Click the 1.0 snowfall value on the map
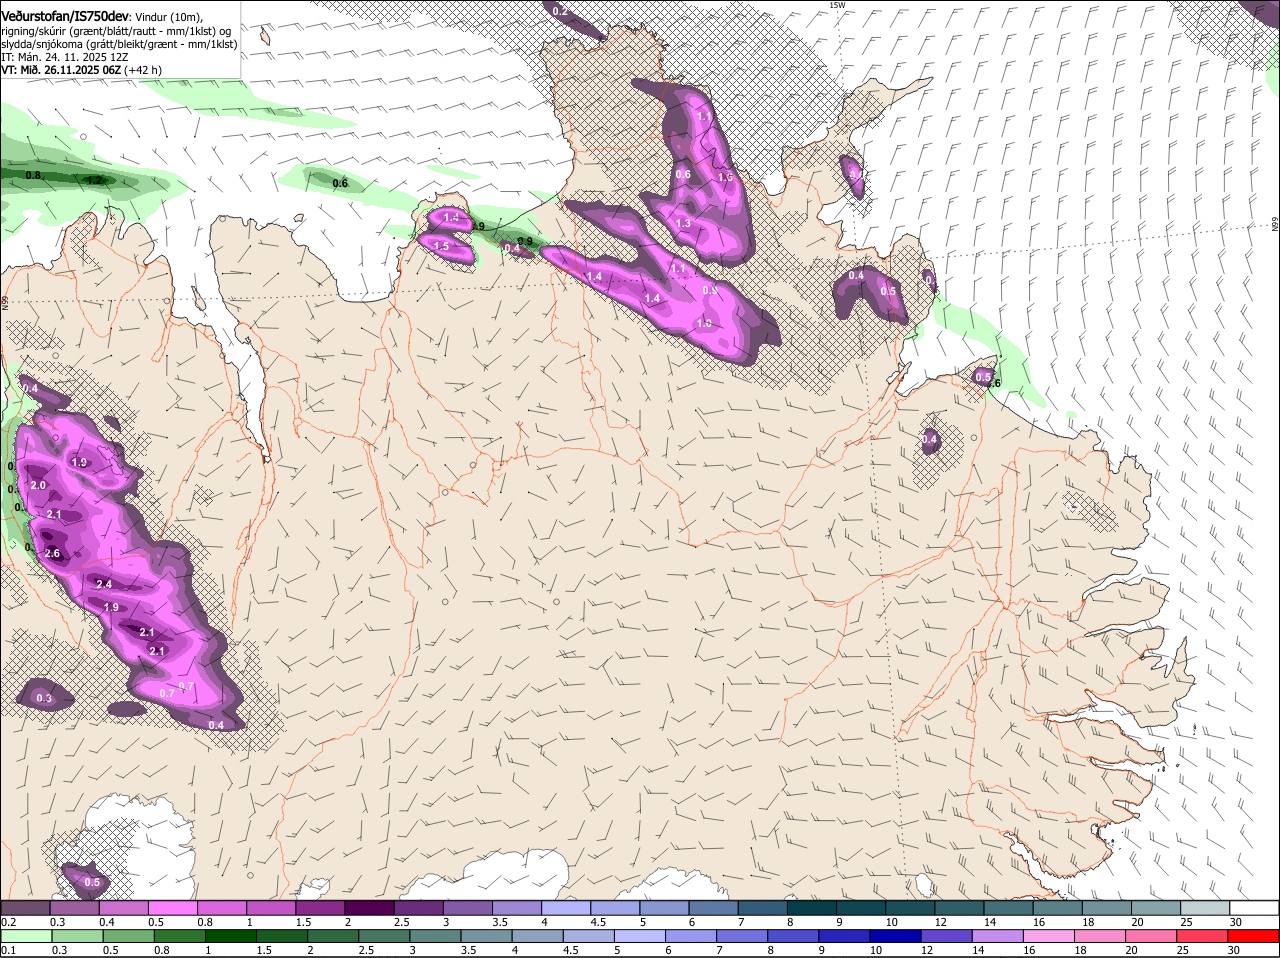The width and height of the screenshot is (1280, 958). pos(704,324)
